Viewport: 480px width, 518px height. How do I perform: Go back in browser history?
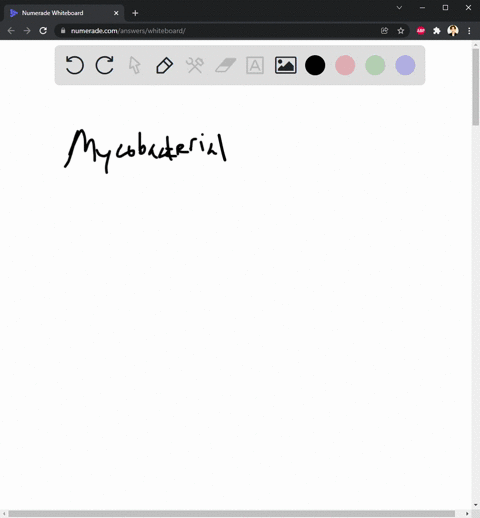click(x=11, y=31)
